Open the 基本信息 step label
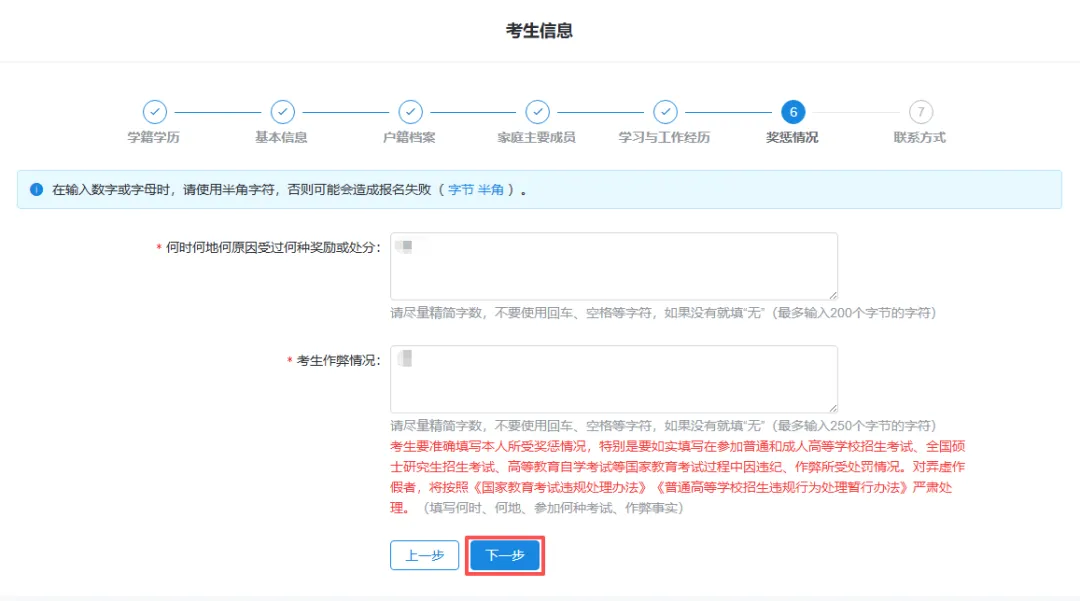 coord(282,138)
